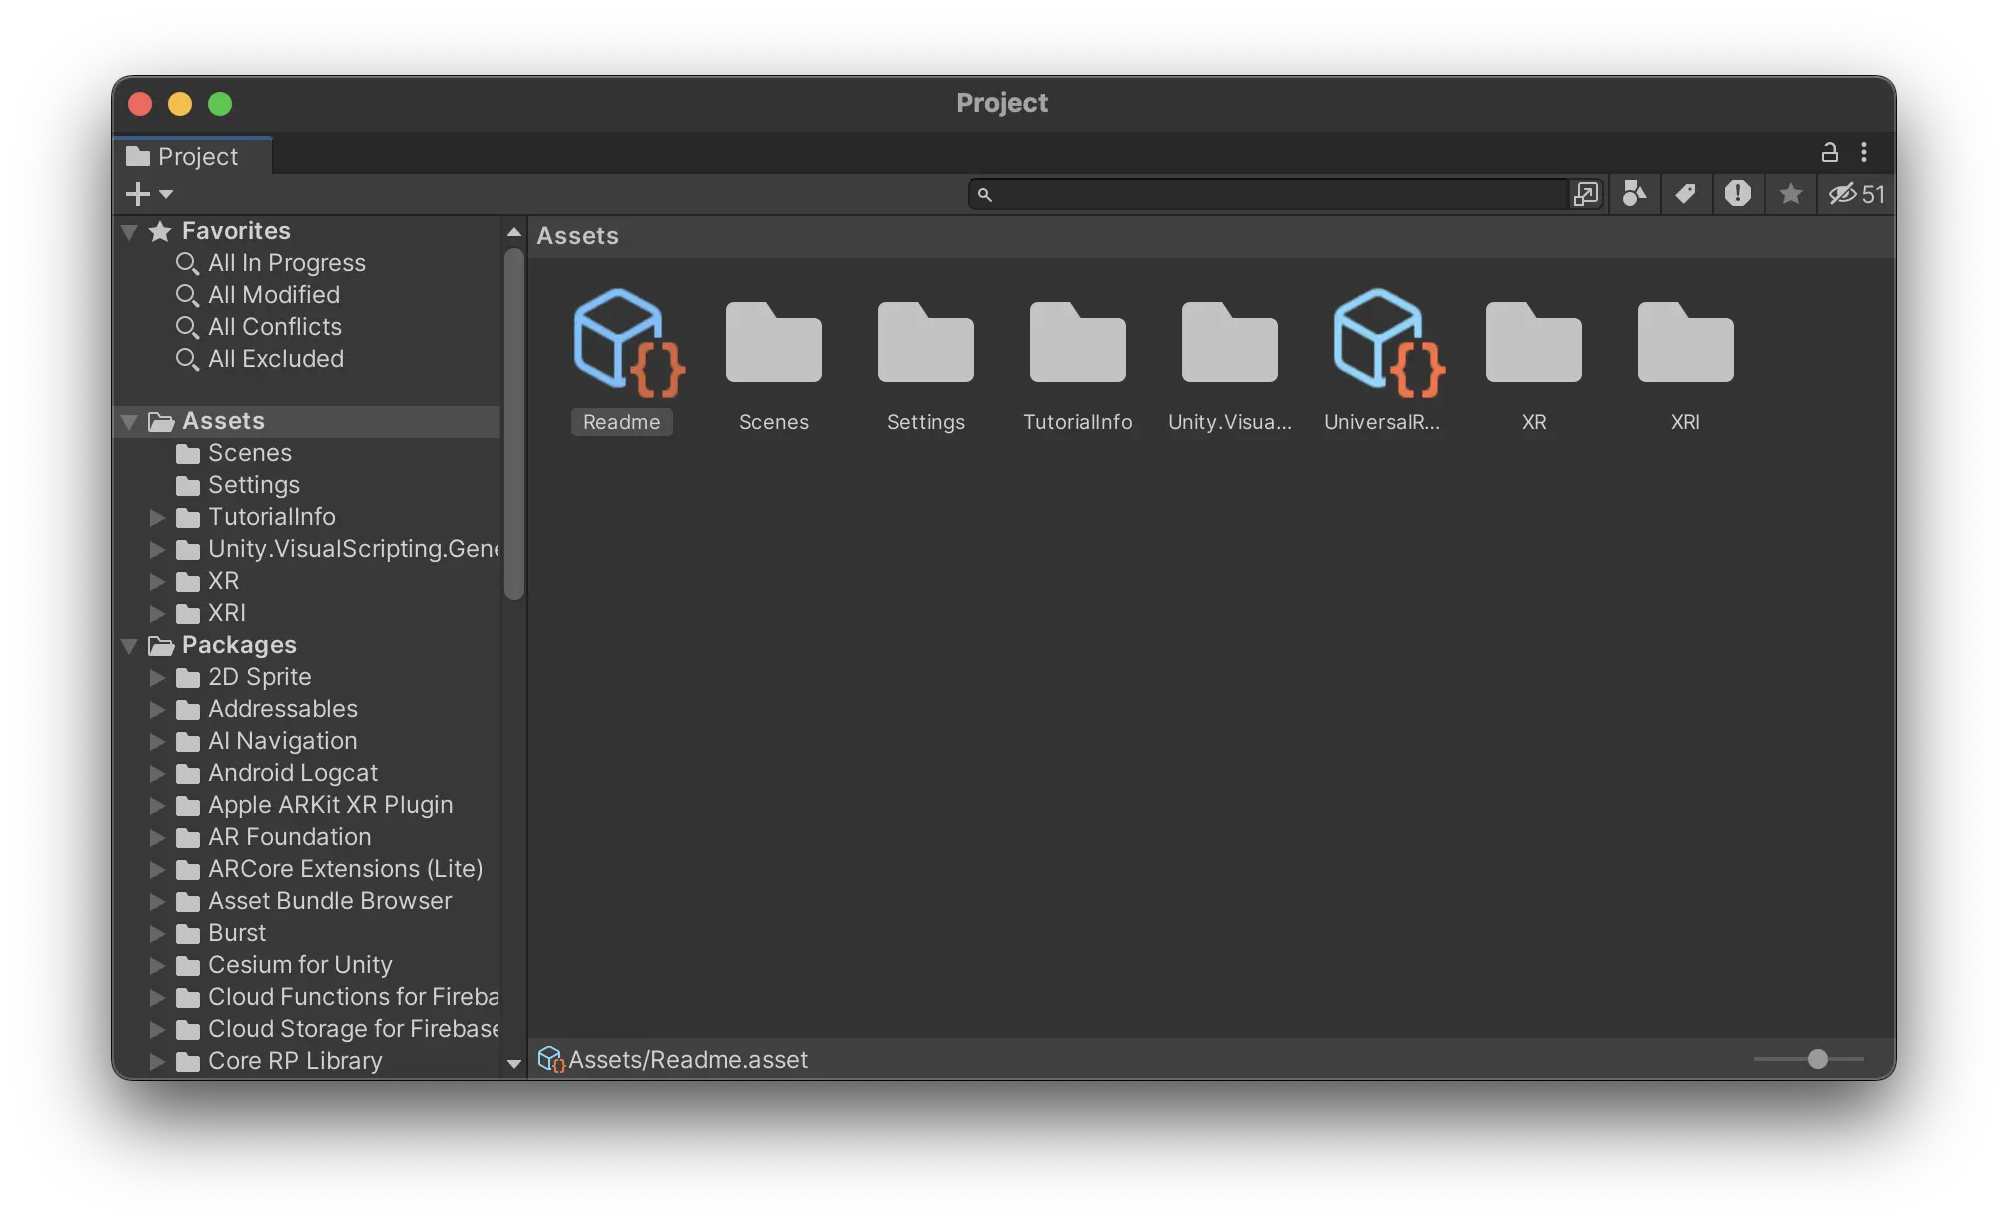The image size is (2008, 1228).
Task: Adjust the icon size slider
Action: tap(1817, 1058)
